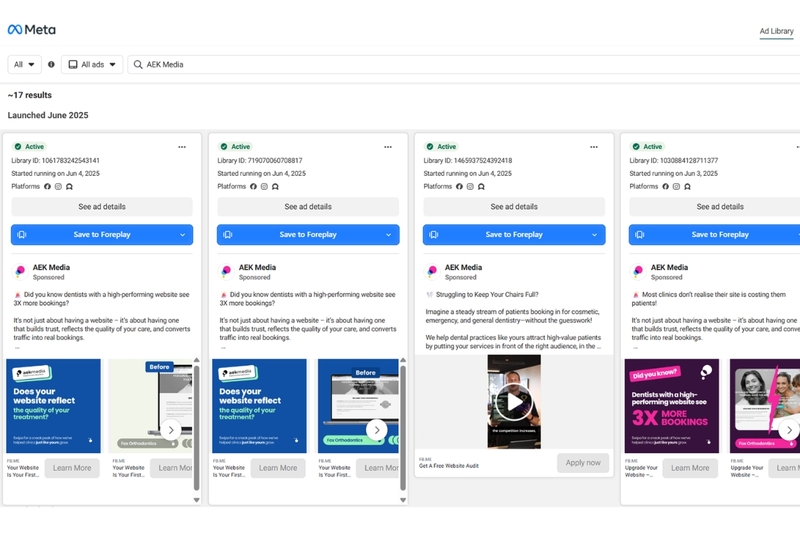
Task: Click Facebook platform icon on ad 1465937524392418
Action: tap(460, 186)
